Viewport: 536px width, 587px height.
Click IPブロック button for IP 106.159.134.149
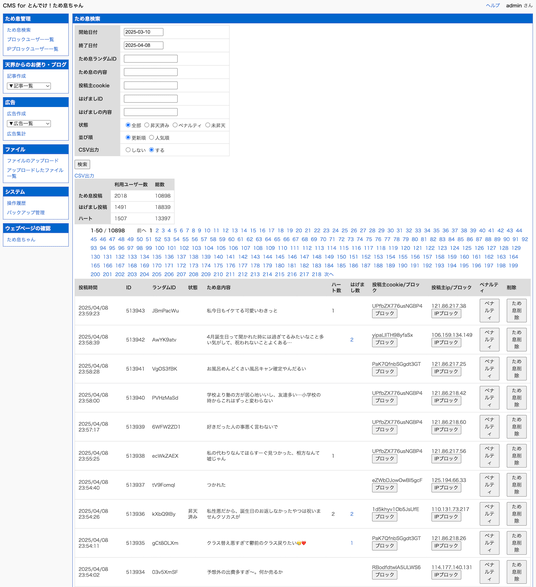tap(446, 343)
